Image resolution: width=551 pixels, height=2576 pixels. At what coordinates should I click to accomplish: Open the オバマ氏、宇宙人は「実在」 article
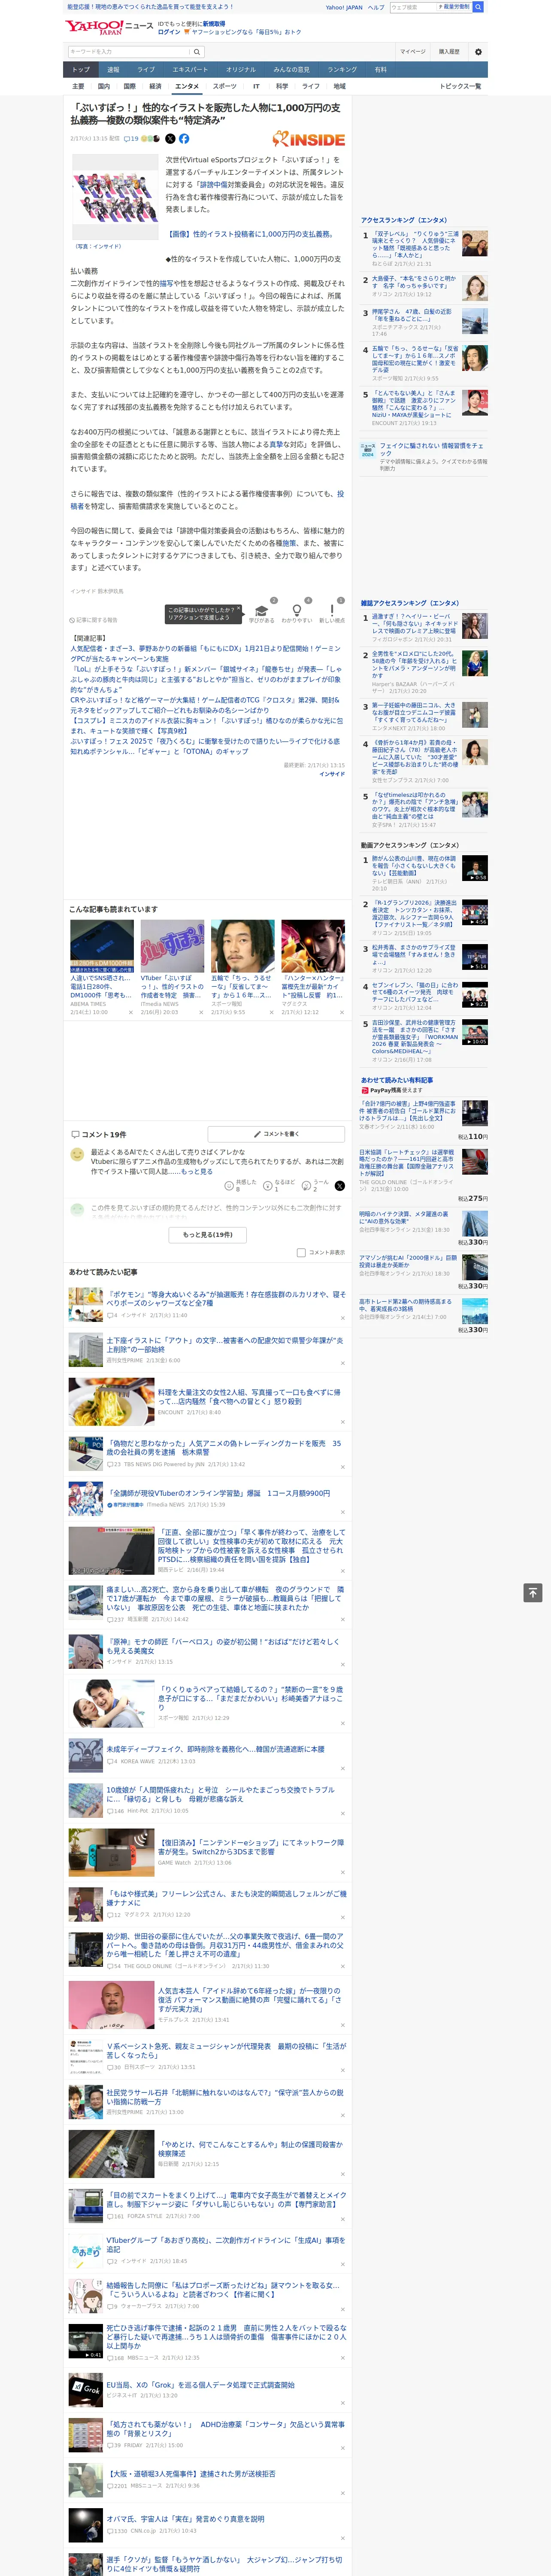pyautogui.click(x=186, y=2518)
